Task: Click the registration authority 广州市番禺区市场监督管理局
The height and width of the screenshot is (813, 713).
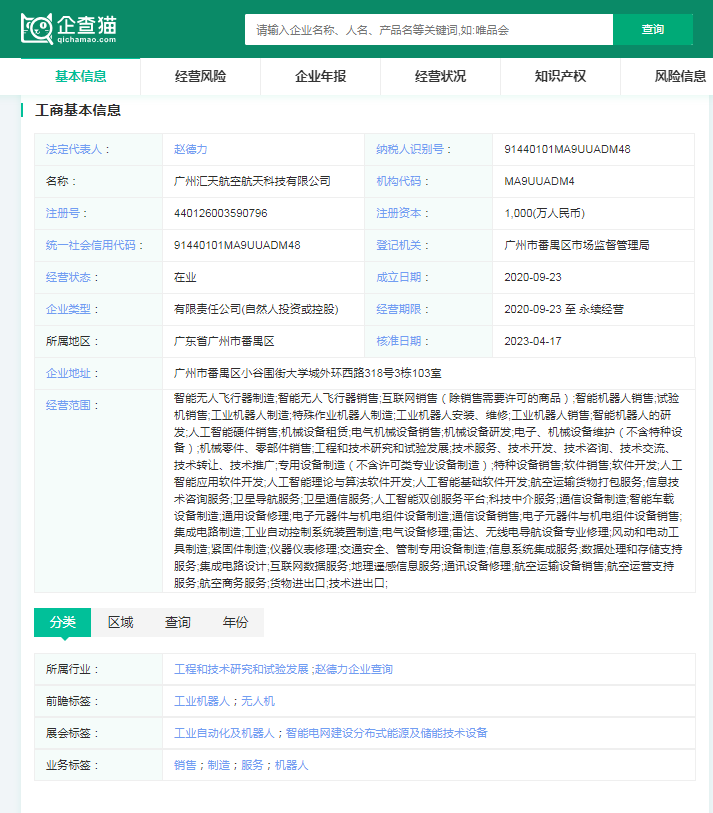Action: (577, 245)
